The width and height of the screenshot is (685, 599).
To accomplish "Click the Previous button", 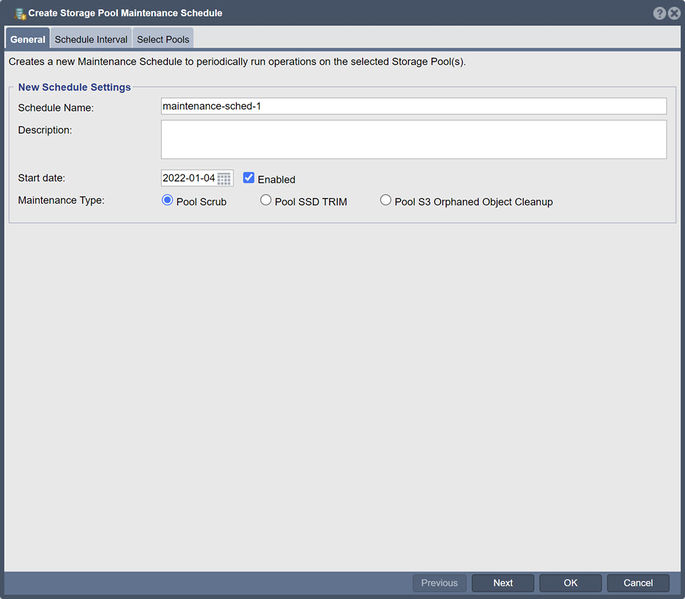I will tap(439, 583).
